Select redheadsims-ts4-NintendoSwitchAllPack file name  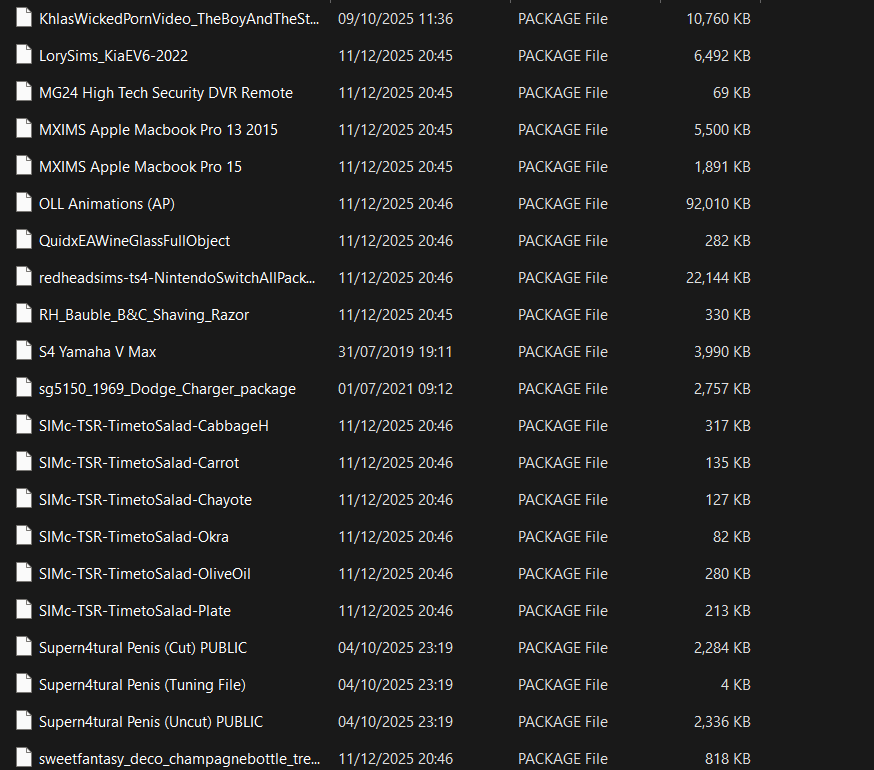pos(177,278)
